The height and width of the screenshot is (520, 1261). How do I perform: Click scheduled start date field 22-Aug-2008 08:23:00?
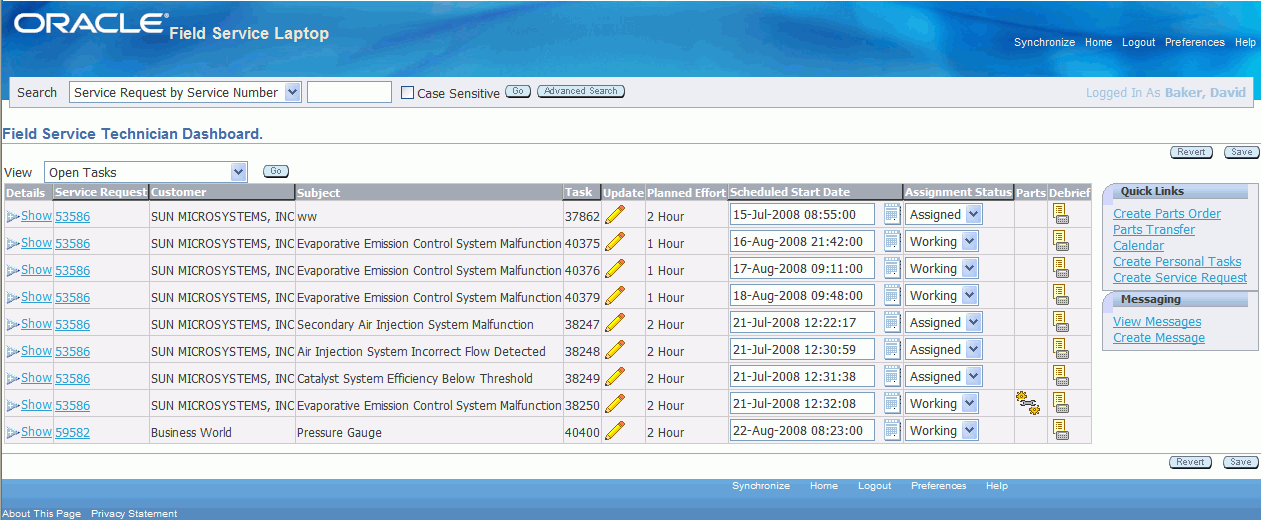tap(802, 430)
